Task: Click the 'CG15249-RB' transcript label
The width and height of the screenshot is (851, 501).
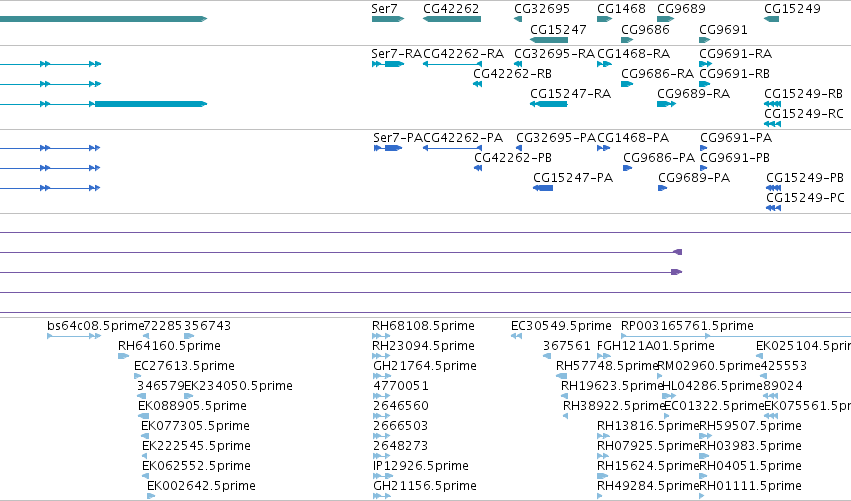Action: tap(804, 94)
